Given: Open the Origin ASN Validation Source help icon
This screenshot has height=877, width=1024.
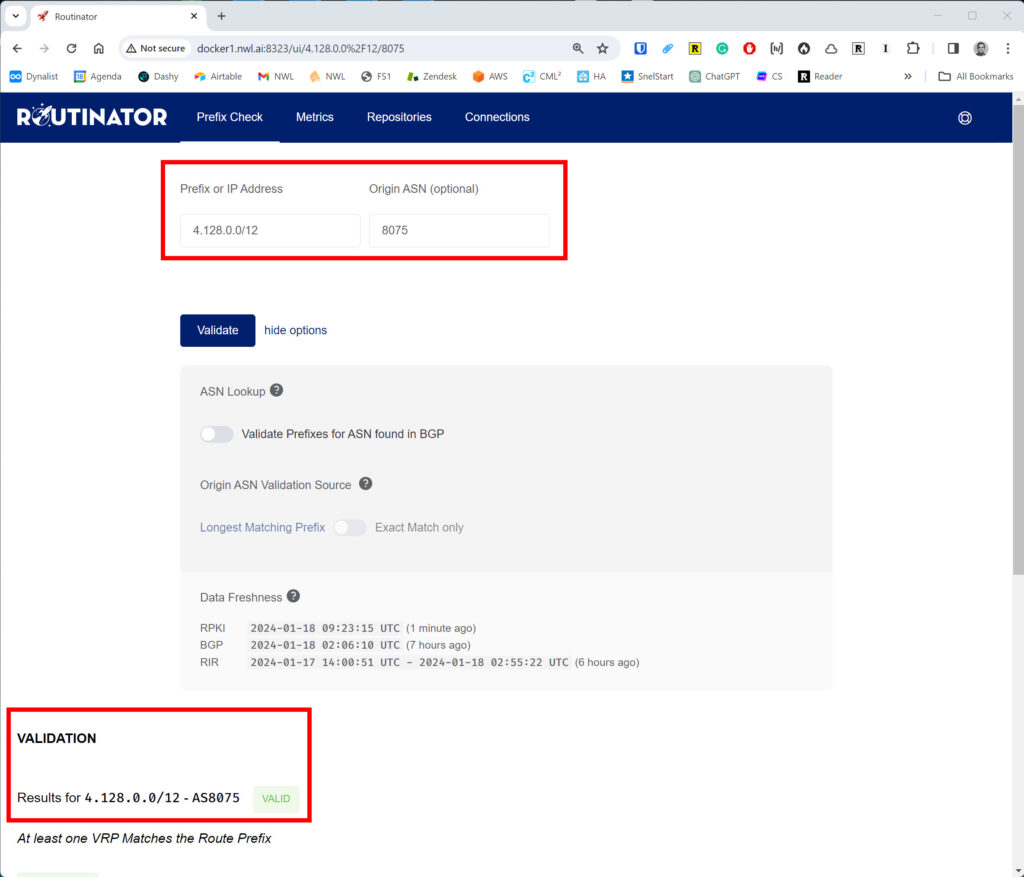Looking at the screenshot, I should click(x=365, y=483).
